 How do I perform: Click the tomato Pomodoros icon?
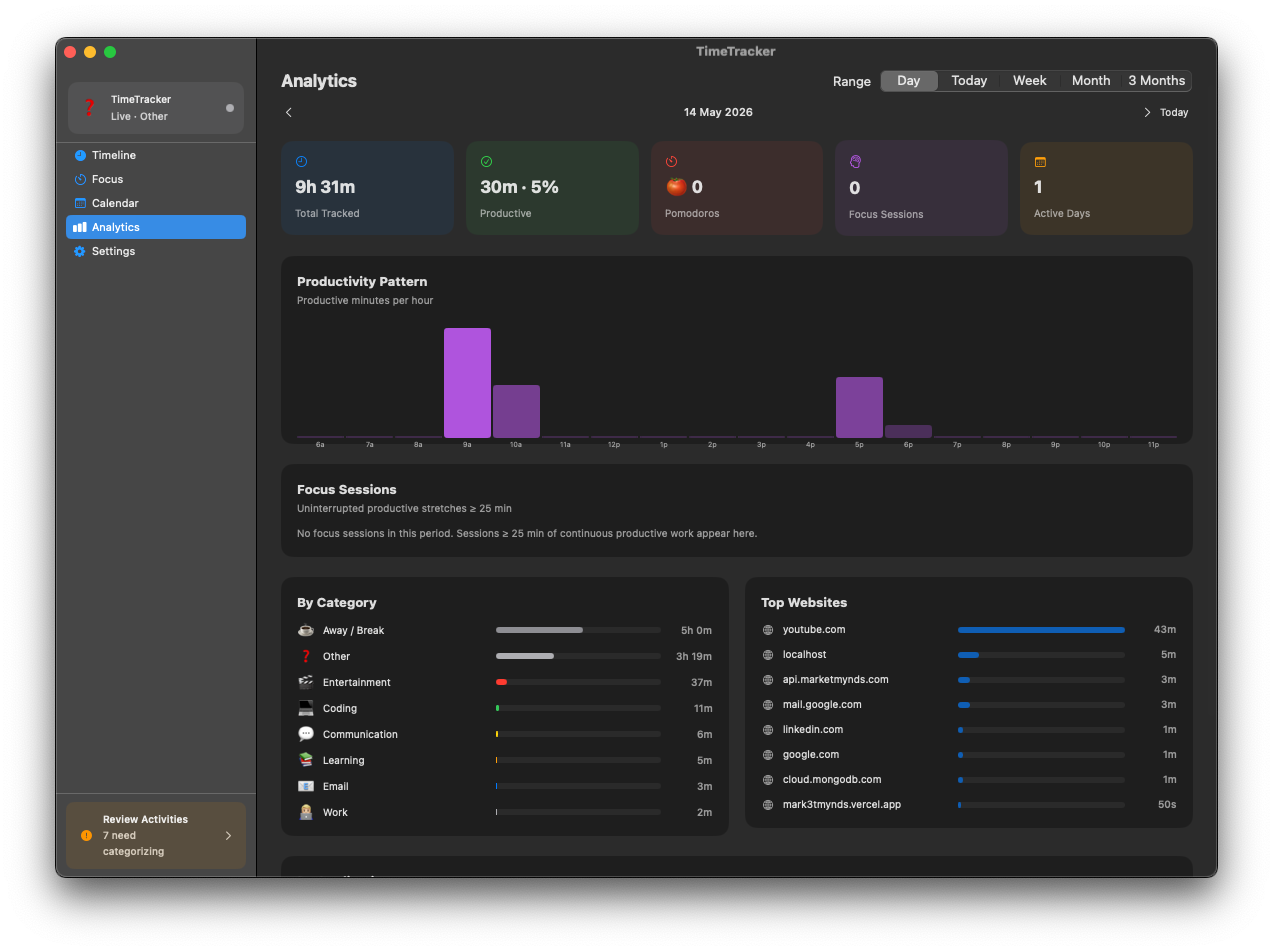(676, 187)
